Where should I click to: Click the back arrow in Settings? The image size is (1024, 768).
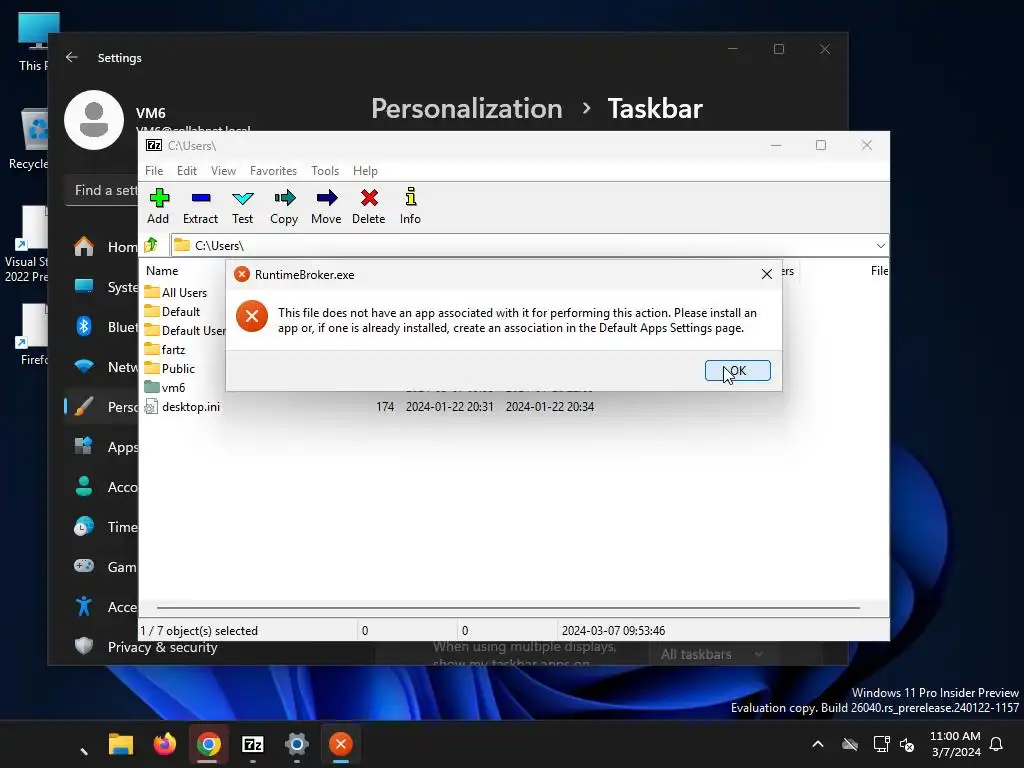click(x=72, y=57)
